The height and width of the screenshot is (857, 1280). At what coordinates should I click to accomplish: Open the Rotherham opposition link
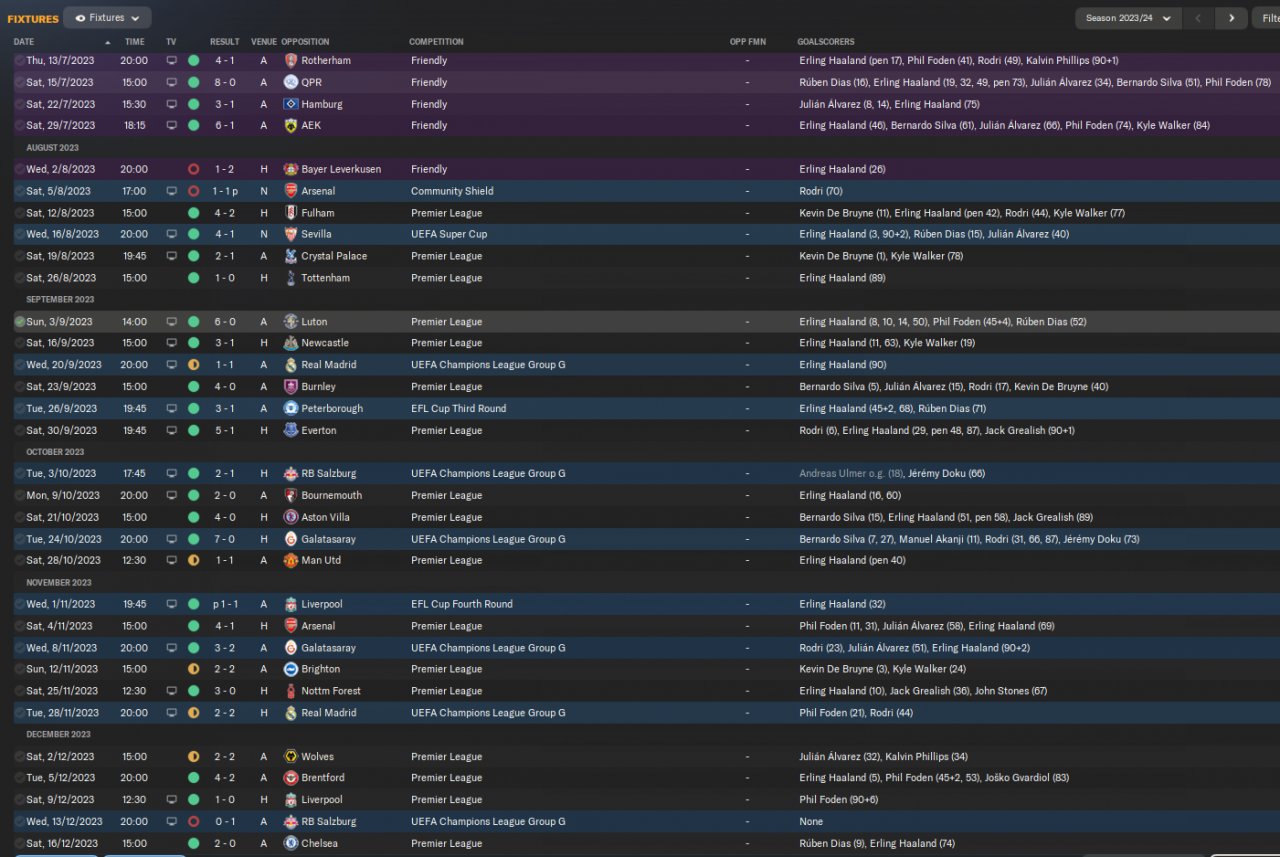point(326,61)
